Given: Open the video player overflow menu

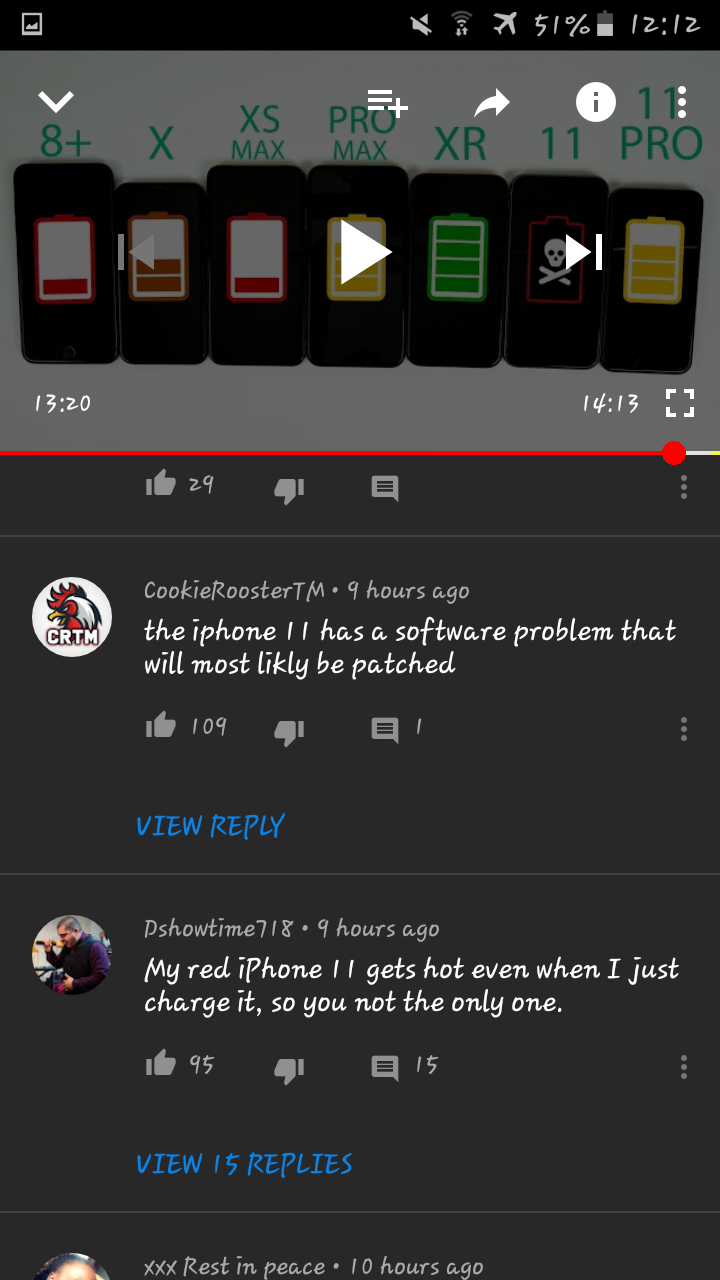Looking at the screenshot, I should pyautogui.click(x=682, y=102).
